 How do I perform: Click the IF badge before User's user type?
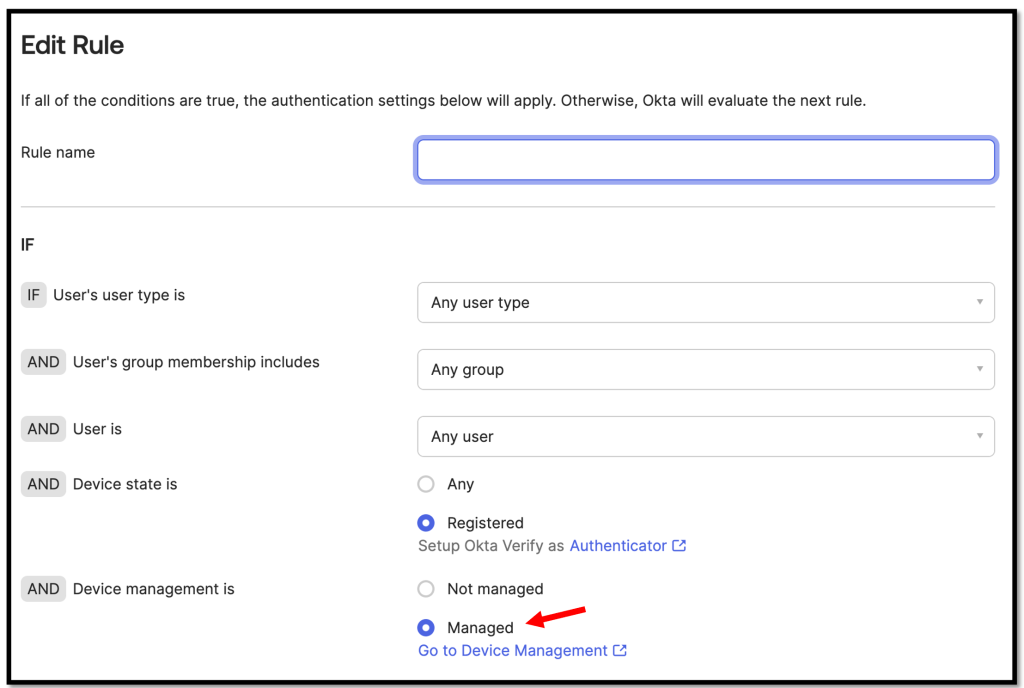[x=33, y=295]
